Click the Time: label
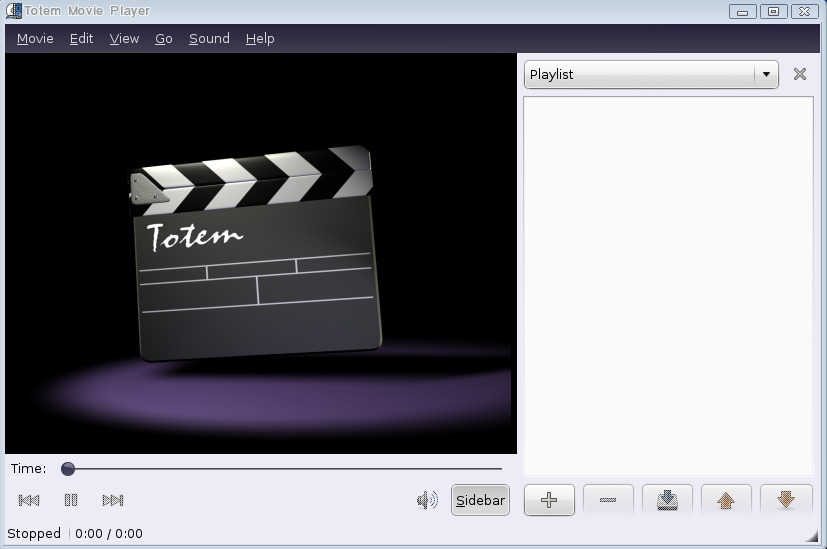The height and width of the screenshot is (549, 827). point(28,468)
